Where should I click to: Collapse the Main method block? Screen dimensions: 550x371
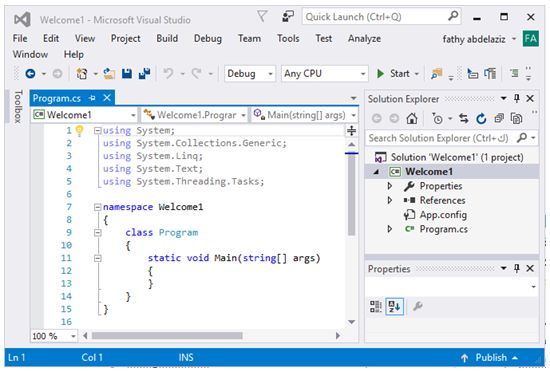(x=98, y=258)
